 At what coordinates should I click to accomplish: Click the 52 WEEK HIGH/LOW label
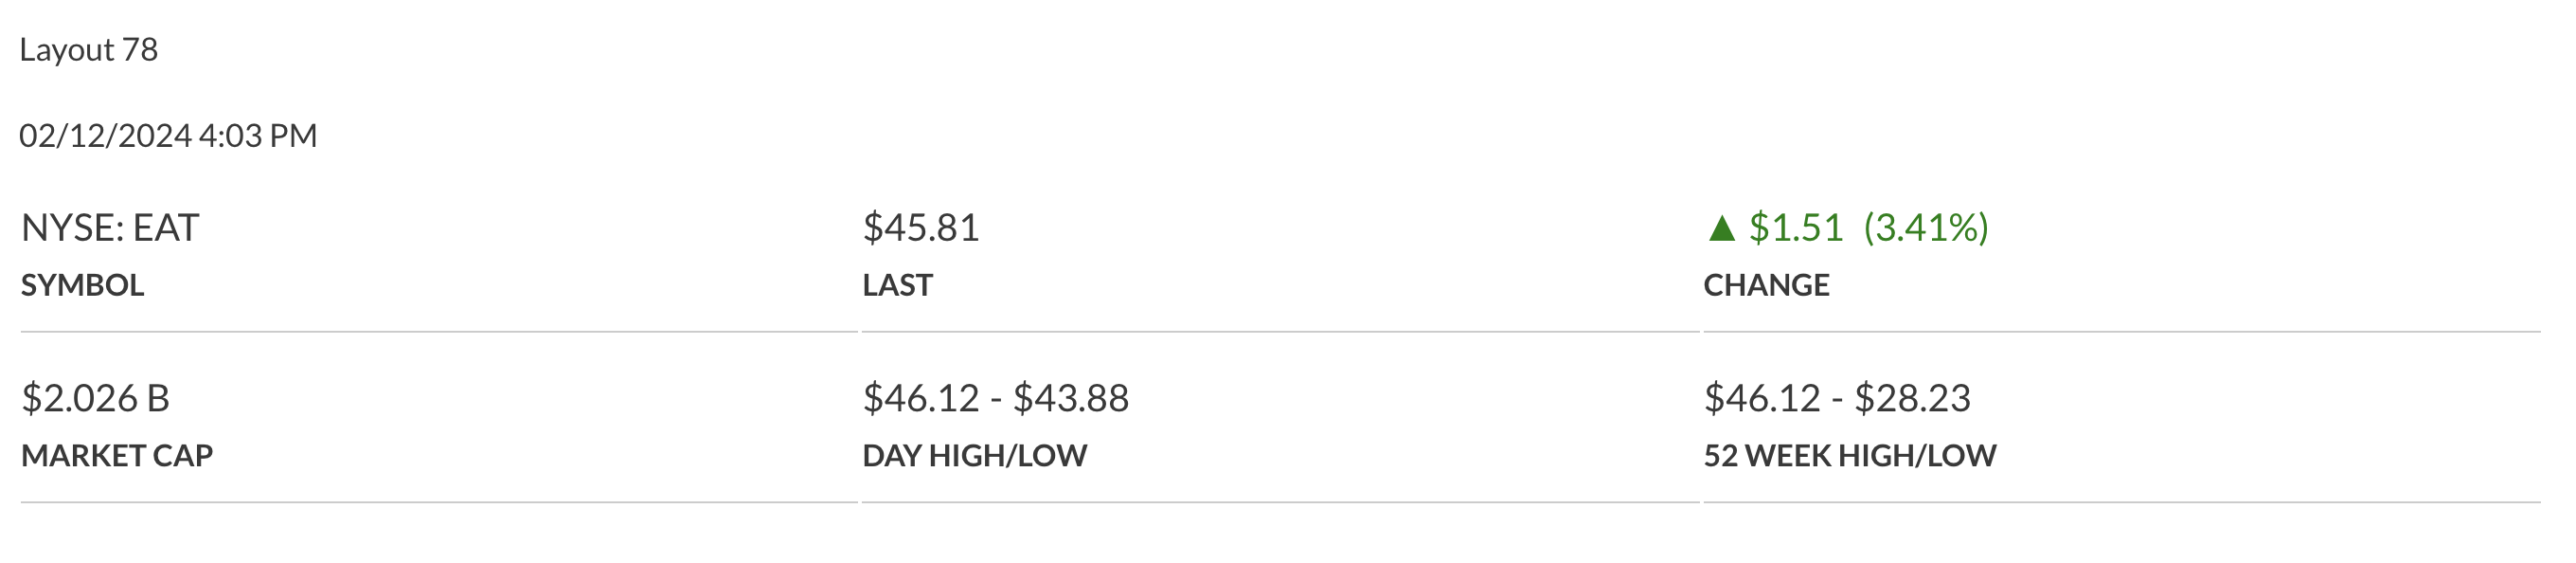click(1849, 456)
